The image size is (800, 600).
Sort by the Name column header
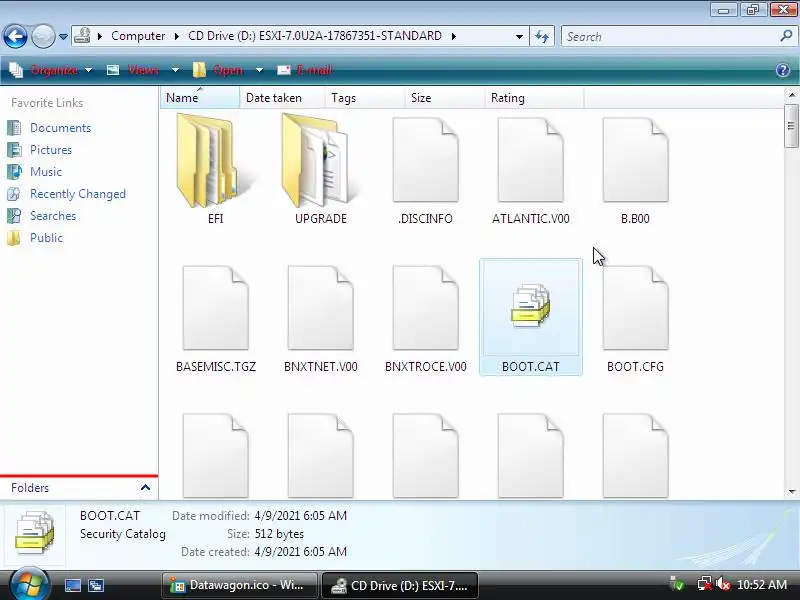click(199, 97)
